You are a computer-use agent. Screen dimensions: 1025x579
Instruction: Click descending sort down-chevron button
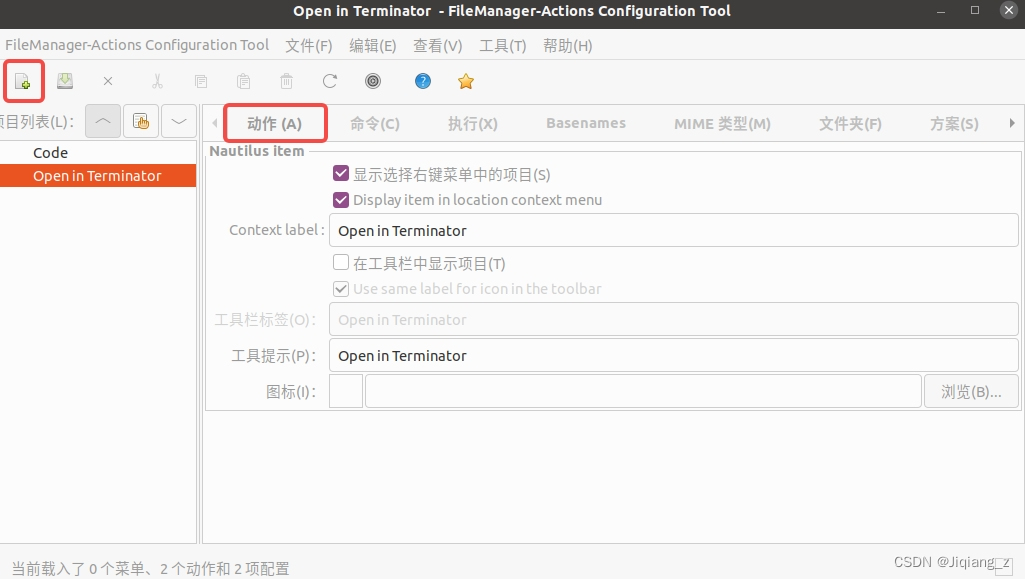(179, 122)
